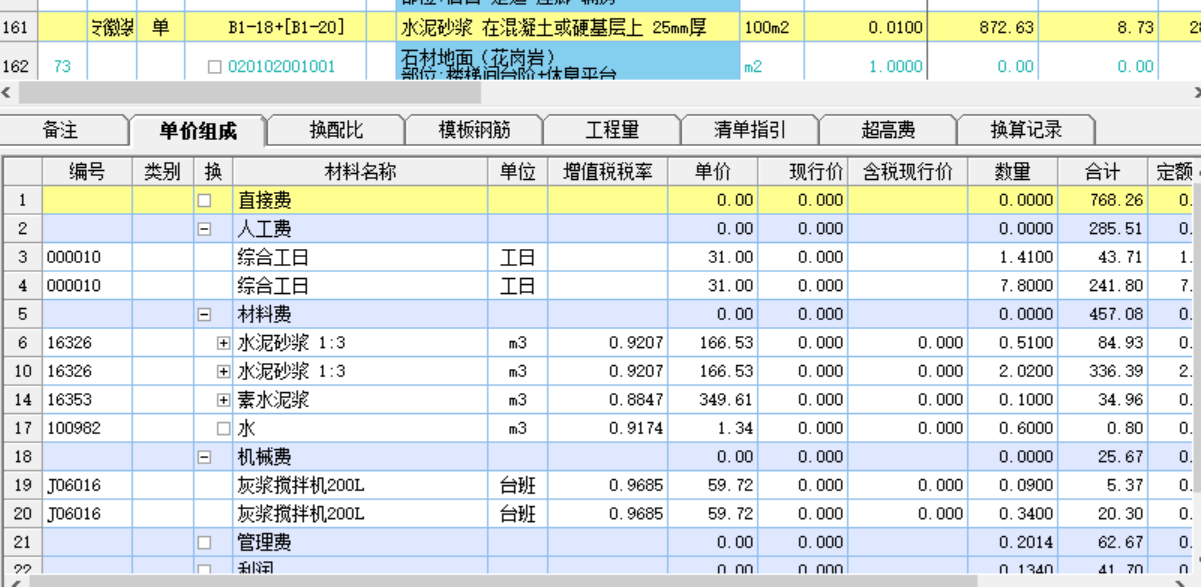Switch to the 换配比 tab
The height and width of the screenshot is (587, 1201).
pyautogui.click(x=336, y=130)
